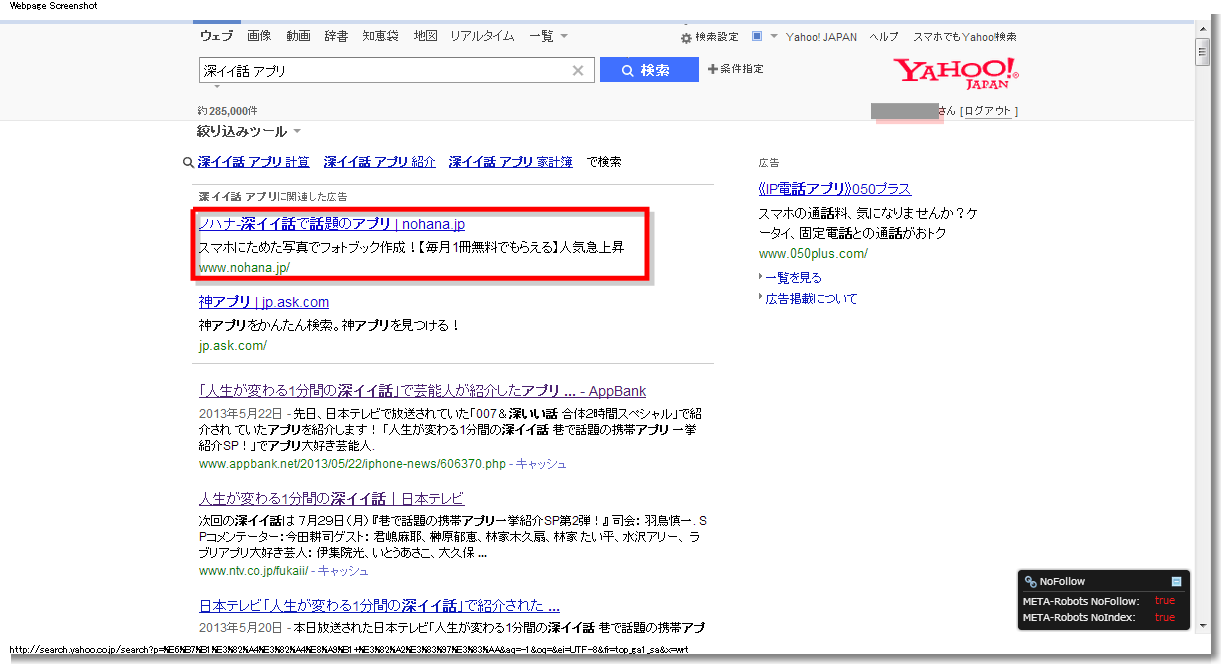Switch to the 動画 search tab
The image size is (1221, 664).
coord(298,36)
